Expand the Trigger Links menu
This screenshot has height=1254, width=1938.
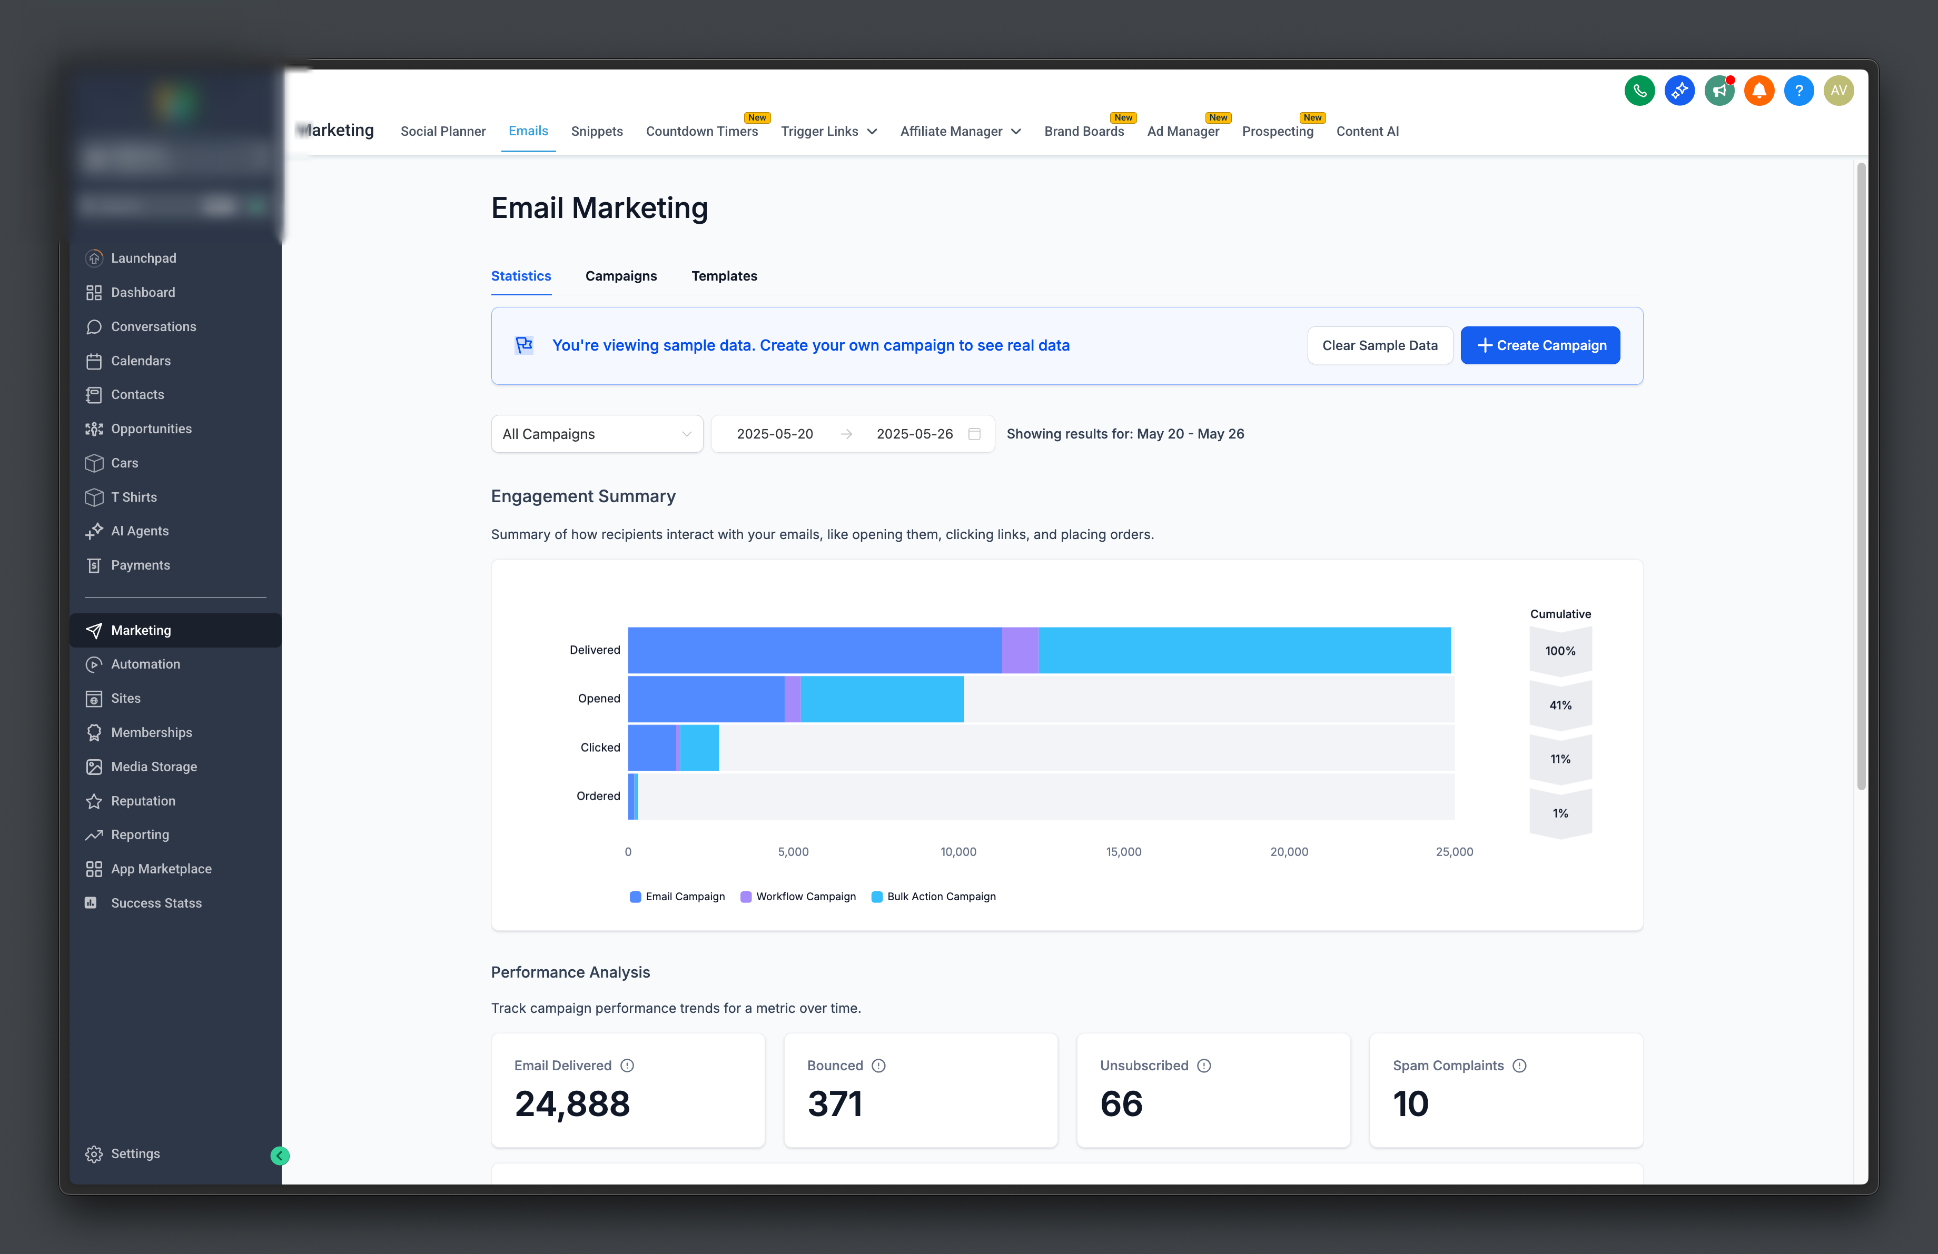tap(829, 132)
